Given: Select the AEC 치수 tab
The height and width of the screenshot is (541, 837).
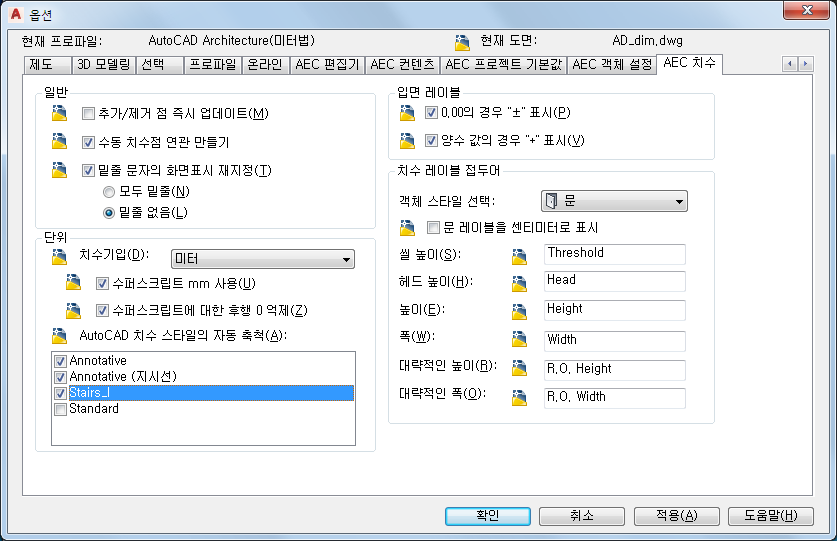Looking at the screenshot, I should click(689, 63).
